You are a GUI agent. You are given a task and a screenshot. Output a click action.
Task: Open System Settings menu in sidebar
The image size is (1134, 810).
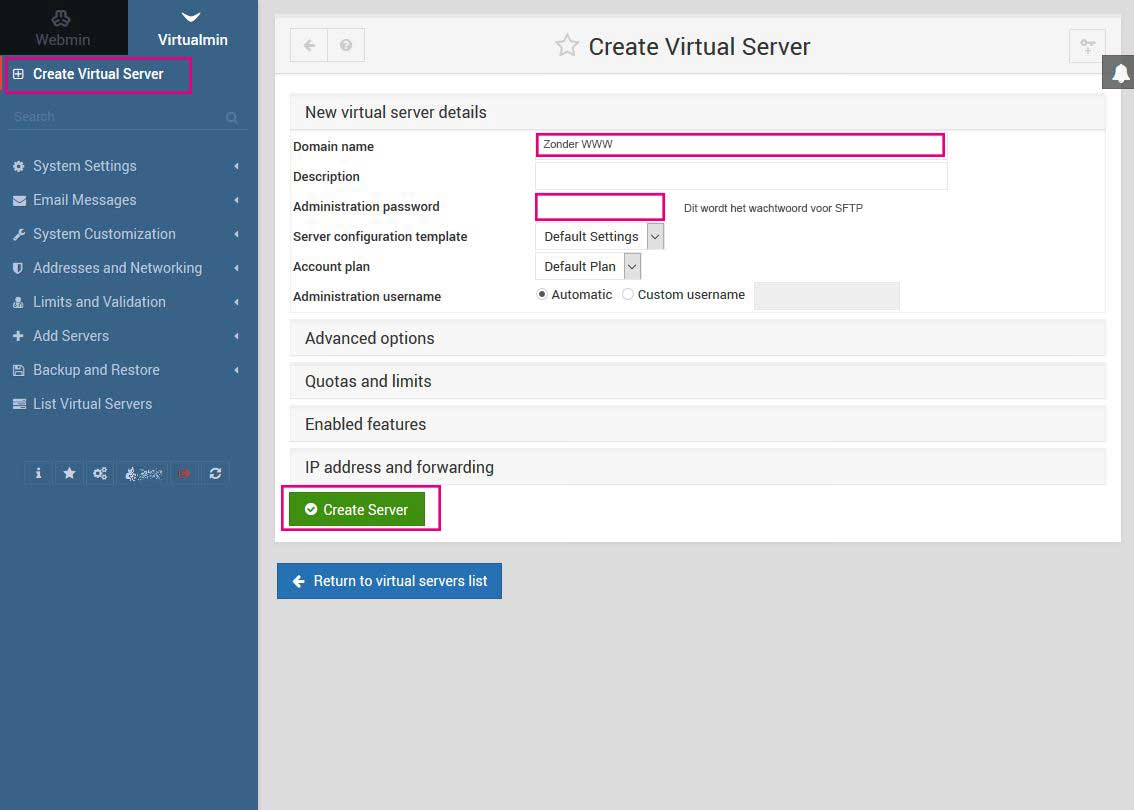(85, 166)
